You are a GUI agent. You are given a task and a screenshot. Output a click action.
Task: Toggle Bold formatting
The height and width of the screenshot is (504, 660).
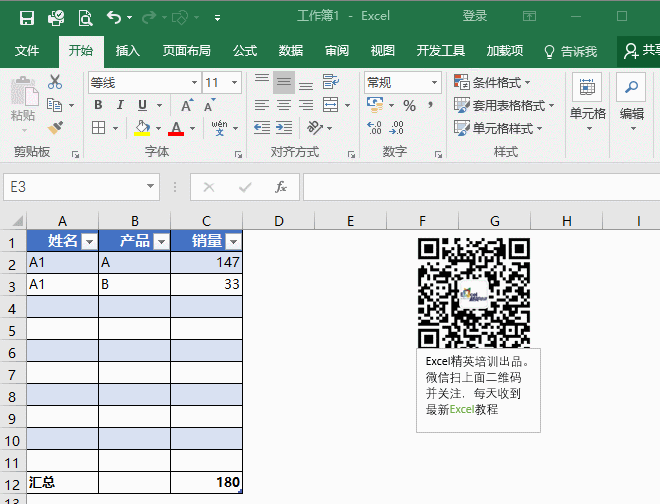coord(98,105)
